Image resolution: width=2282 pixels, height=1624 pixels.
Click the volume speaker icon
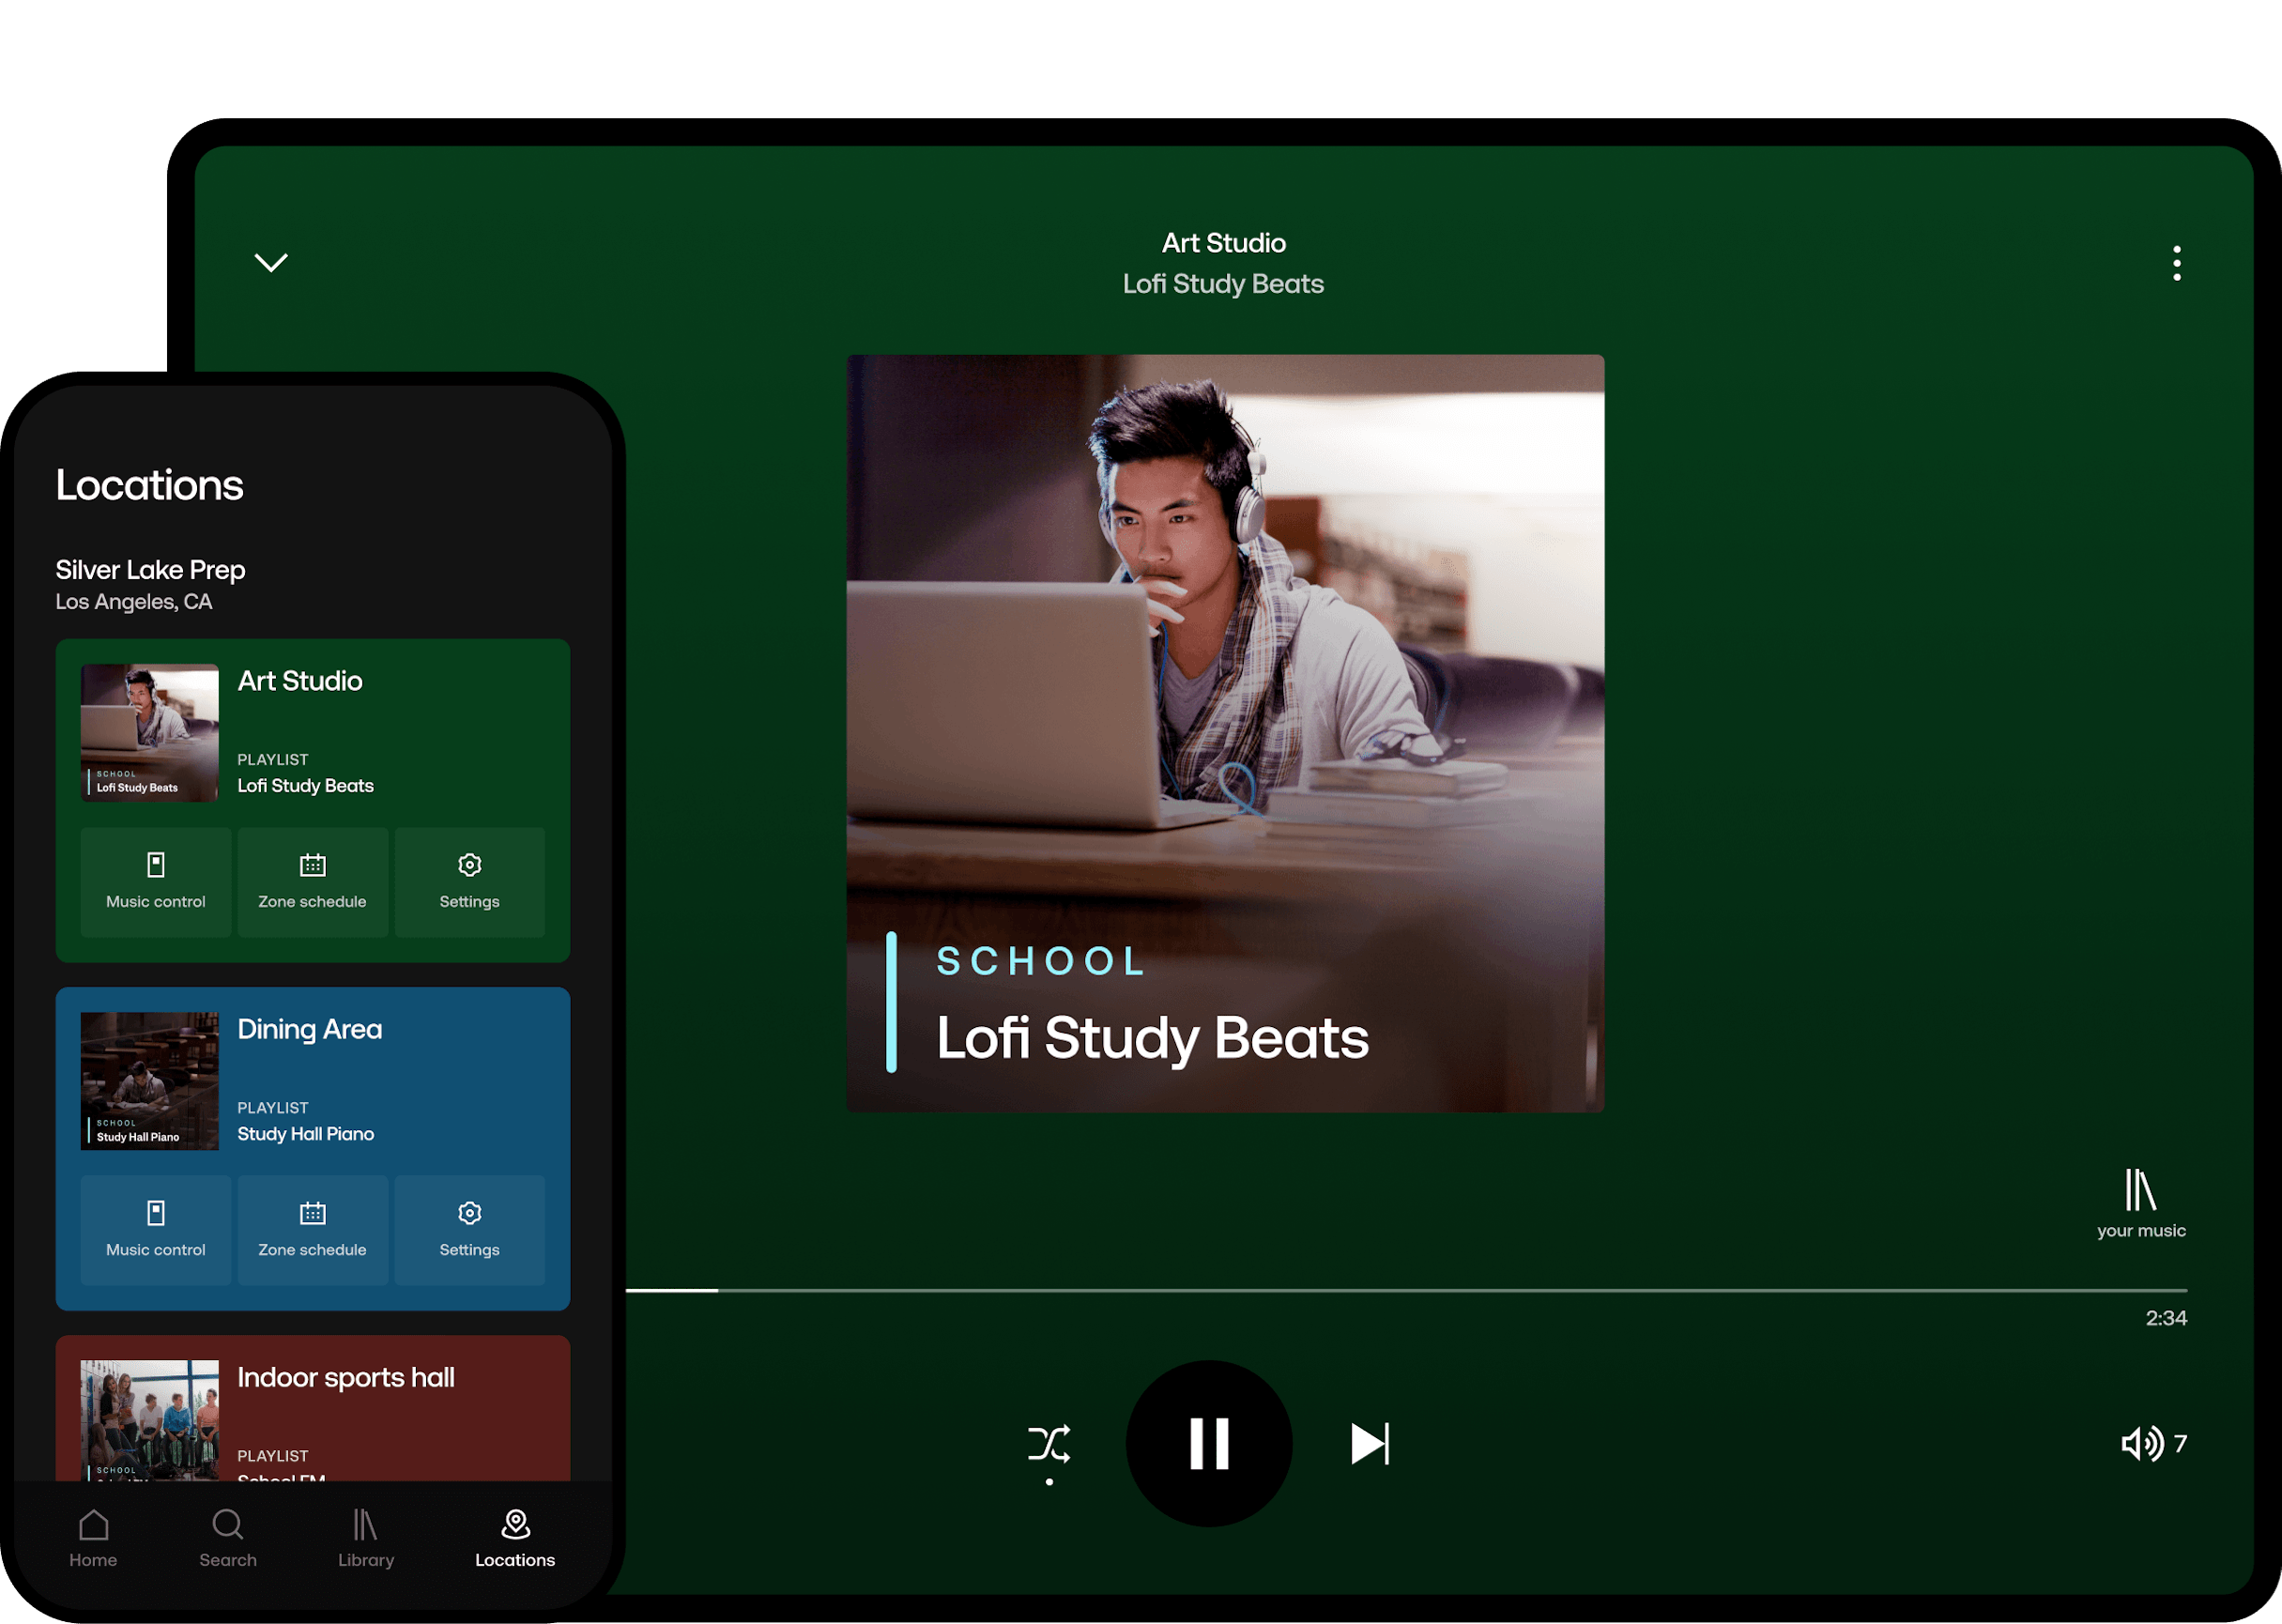2141,1443
